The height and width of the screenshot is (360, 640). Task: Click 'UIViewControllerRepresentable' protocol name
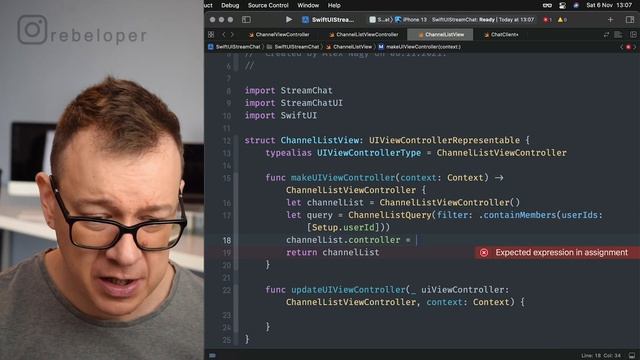(x=444, y=140)
